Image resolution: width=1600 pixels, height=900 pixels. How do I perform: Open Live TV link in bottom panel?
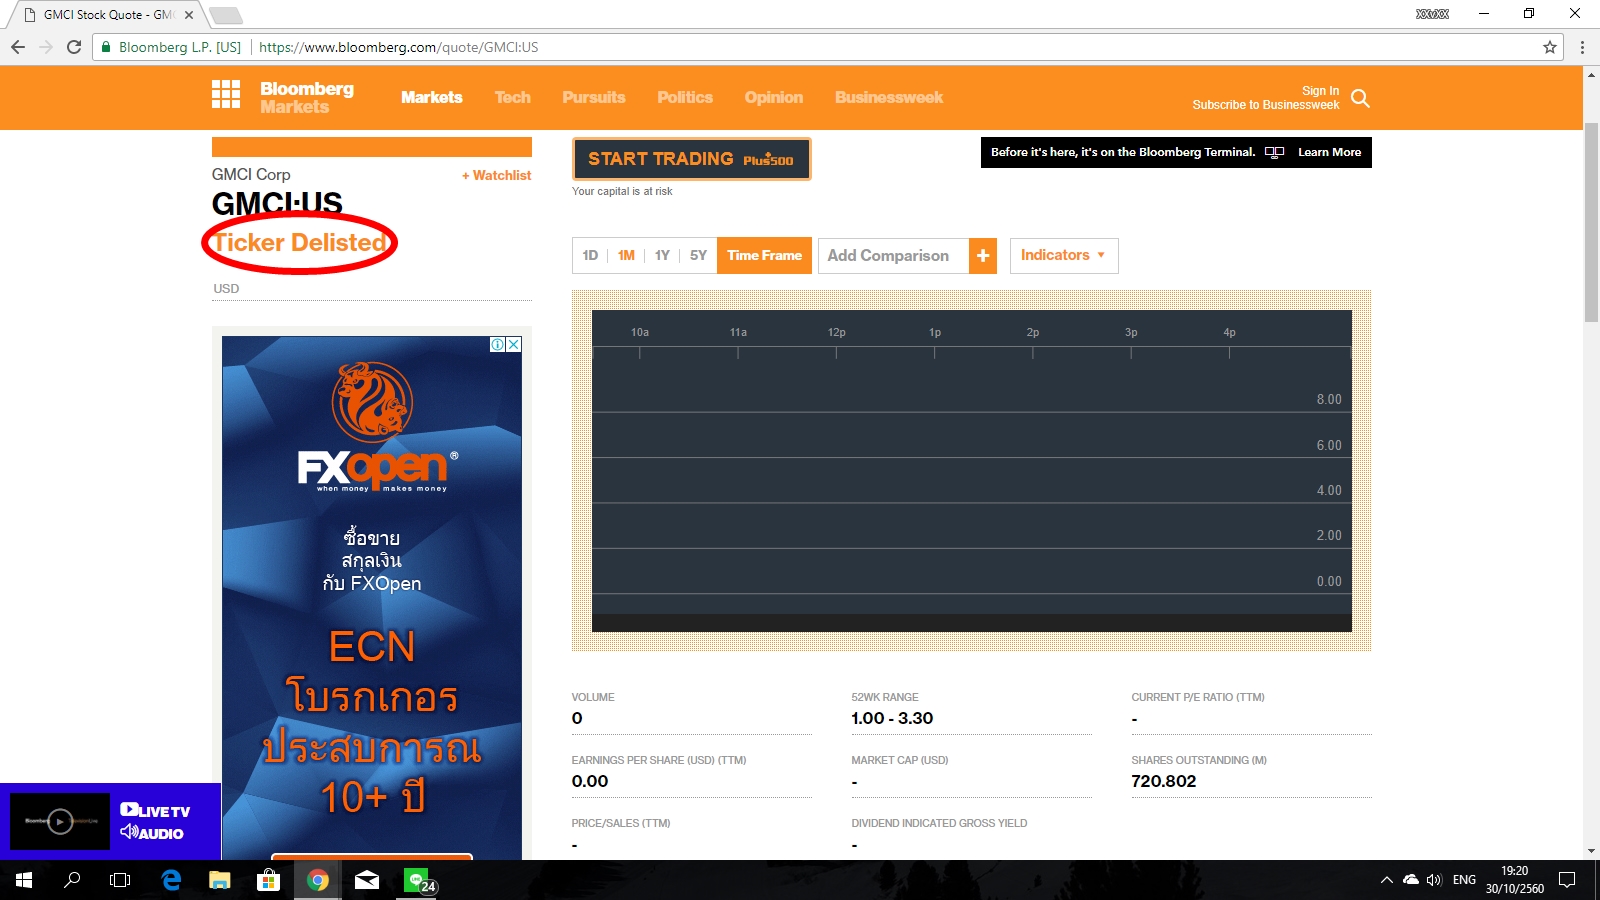tap(155, 811)
